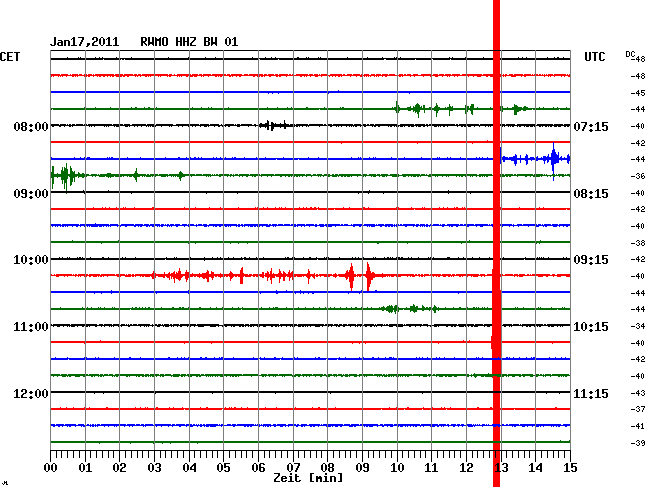Click minute-axis tick label 05
The width and height of the screenshot is (650, 494).
coord(223,468)
